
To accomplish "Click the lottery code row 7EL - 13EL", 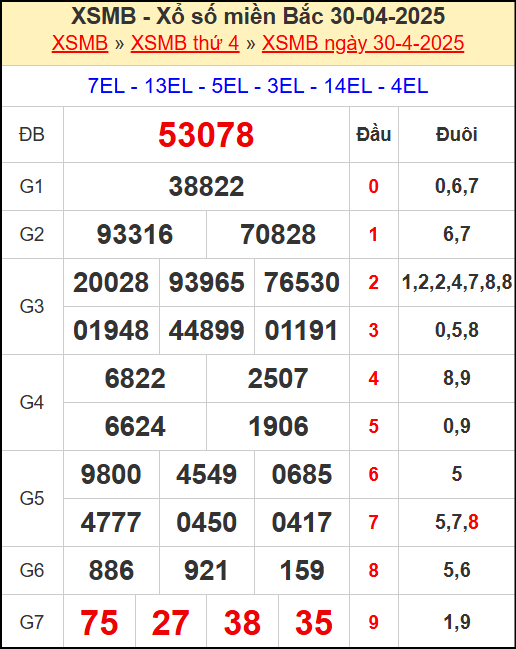I will pos(258,86).
